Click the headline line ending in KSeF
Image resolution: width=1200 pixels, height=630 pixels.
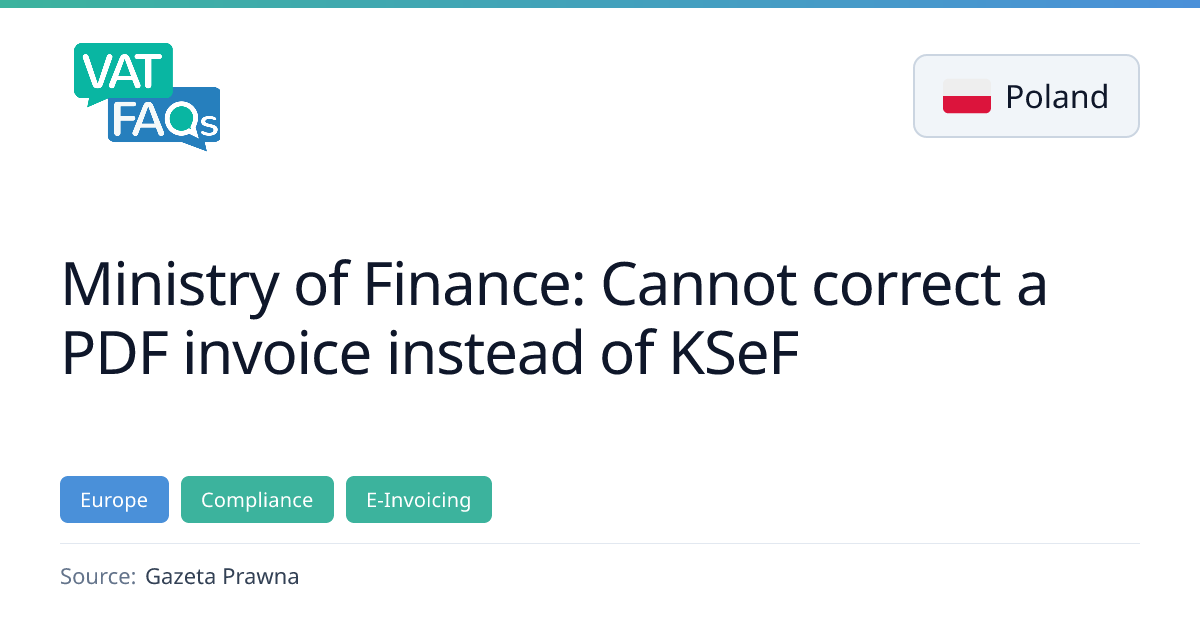(x=431, y=355)
